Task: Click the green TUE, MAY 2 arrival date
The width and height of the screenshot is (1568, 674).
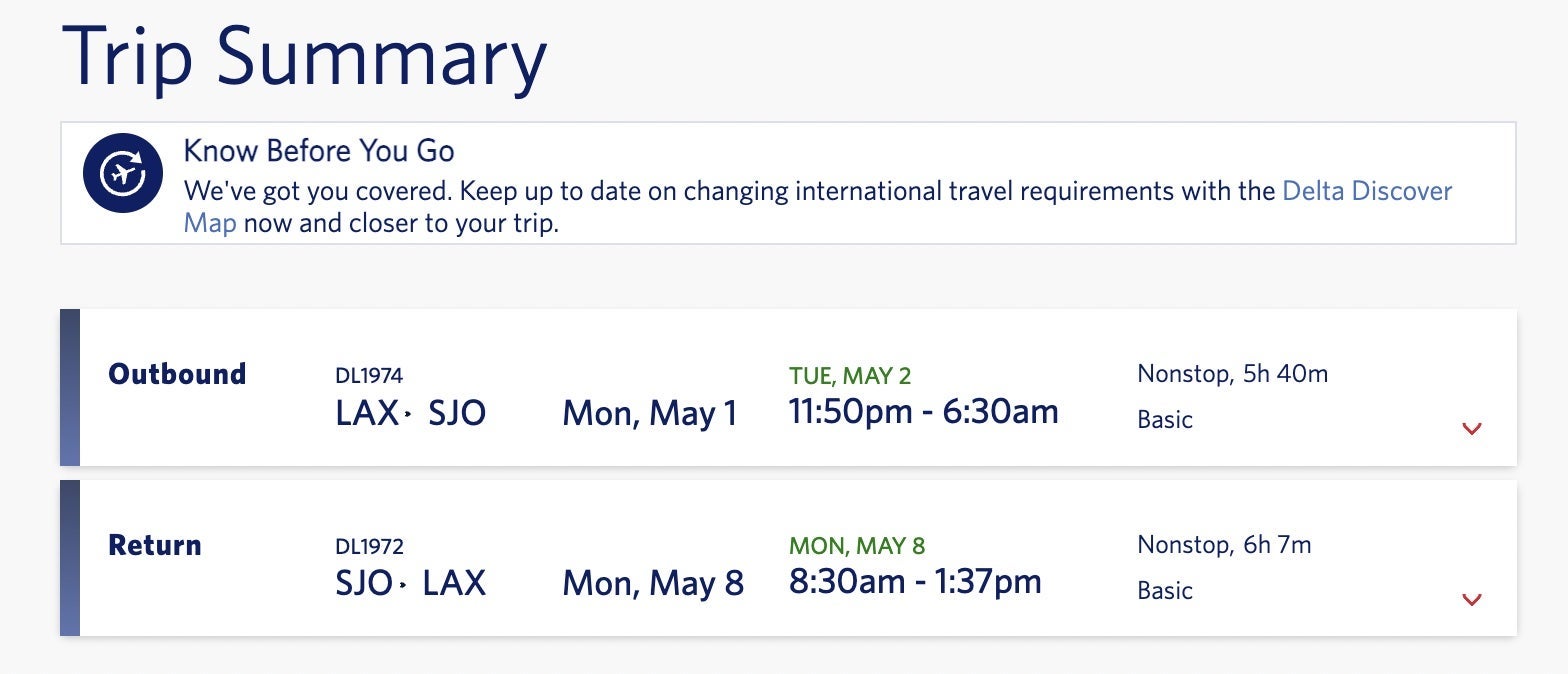Action: (850, 376)
